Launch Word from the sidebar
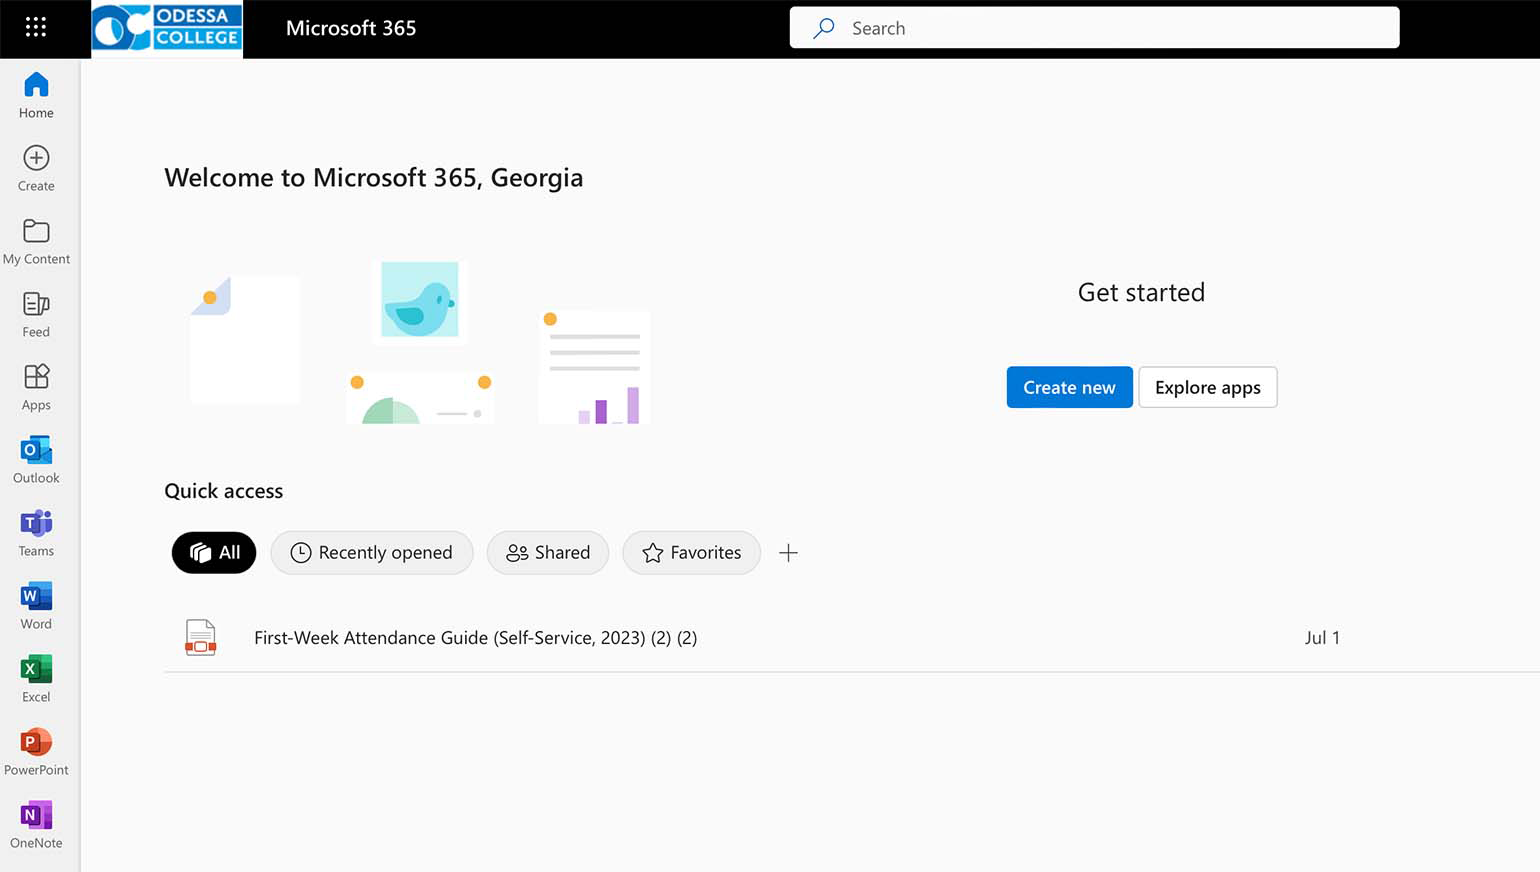This screenshot has width=1540, height=872. click(36, 606)
